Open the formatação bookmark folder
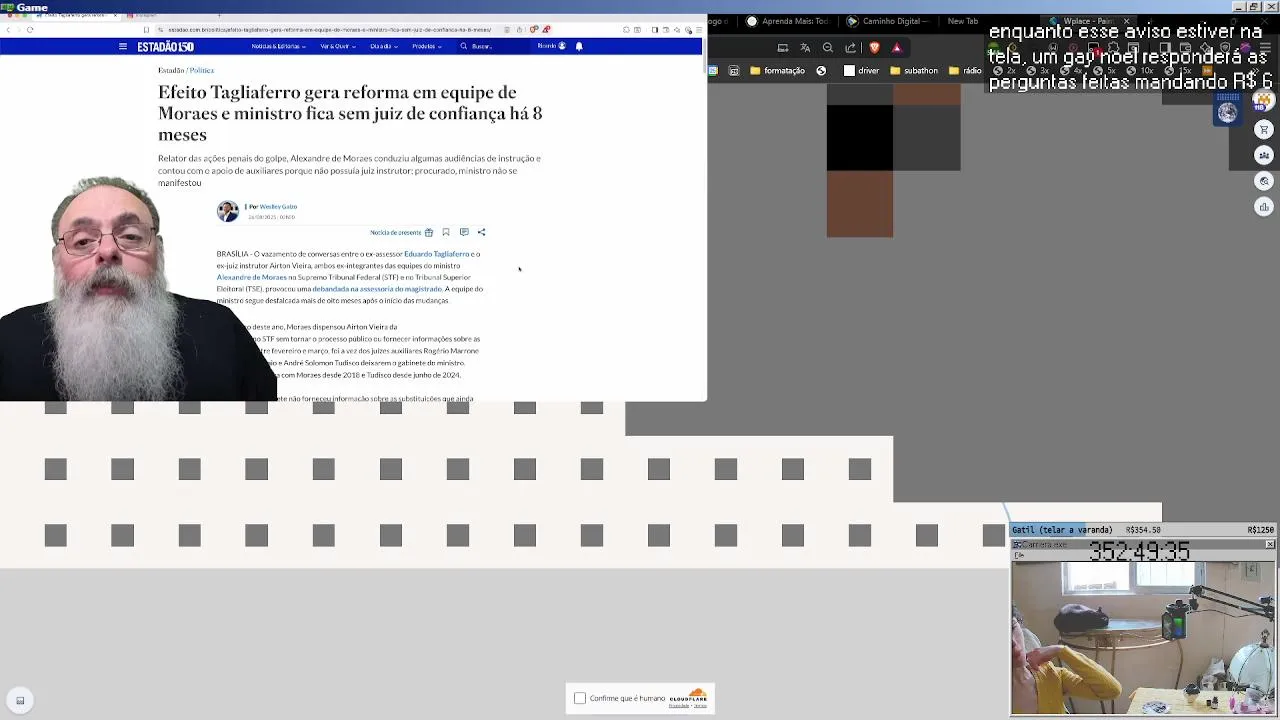 coord(777,71)
